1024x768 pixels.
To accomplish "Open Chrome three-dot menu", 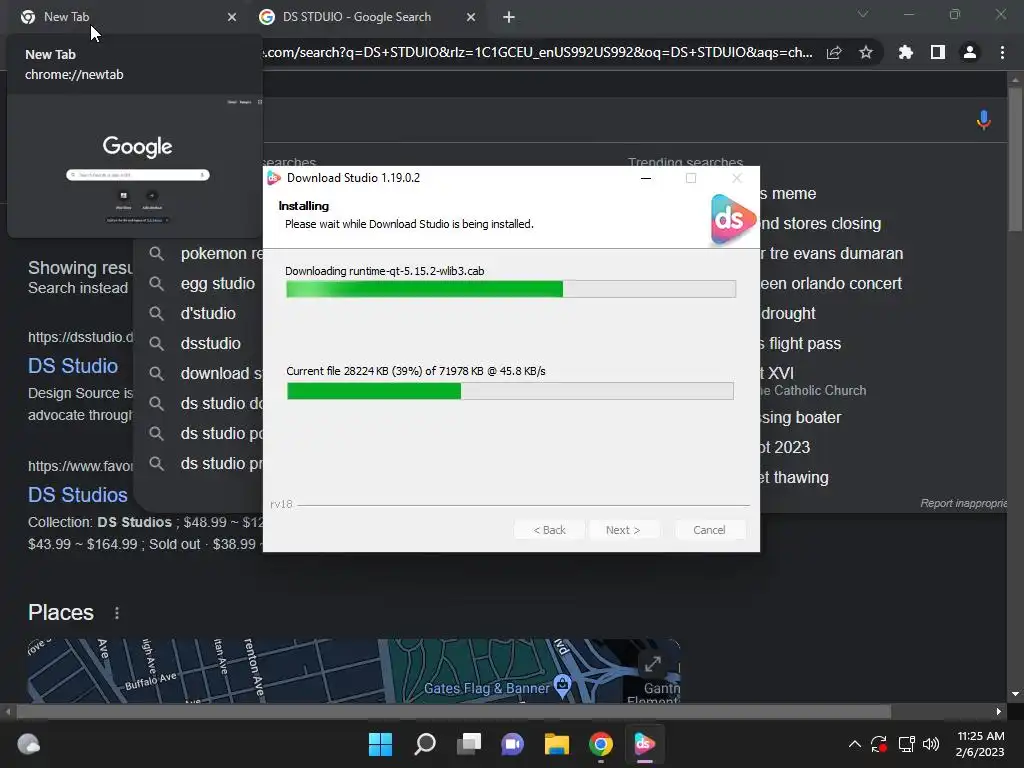I will tap(1002, 52).
